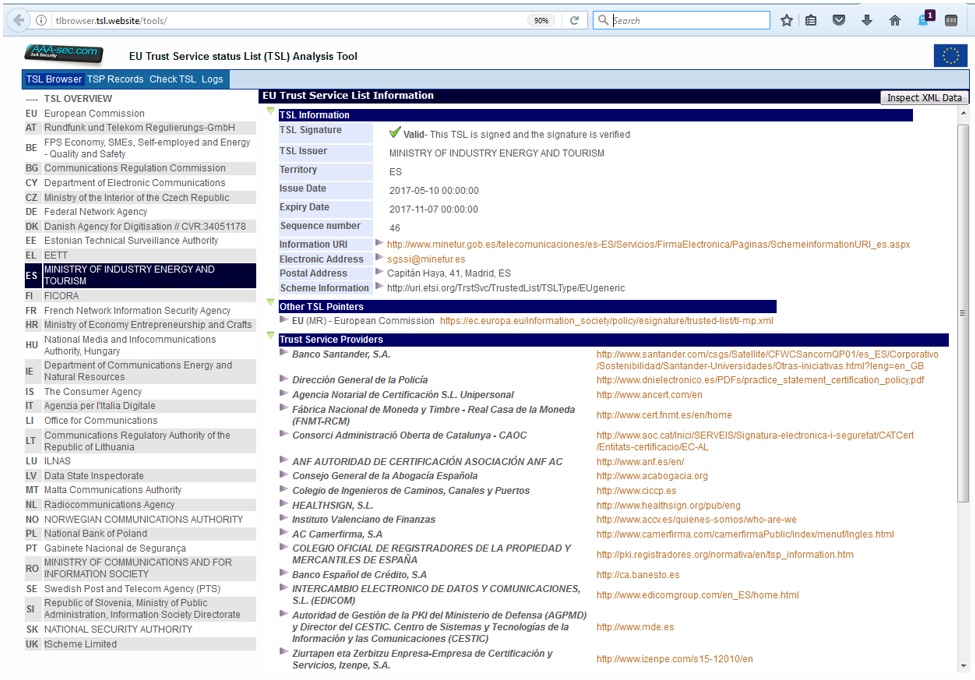This screenshot has height=680, width=975.
Task: Select NL Radiocommunications Agency
Action: click(140, 505)
